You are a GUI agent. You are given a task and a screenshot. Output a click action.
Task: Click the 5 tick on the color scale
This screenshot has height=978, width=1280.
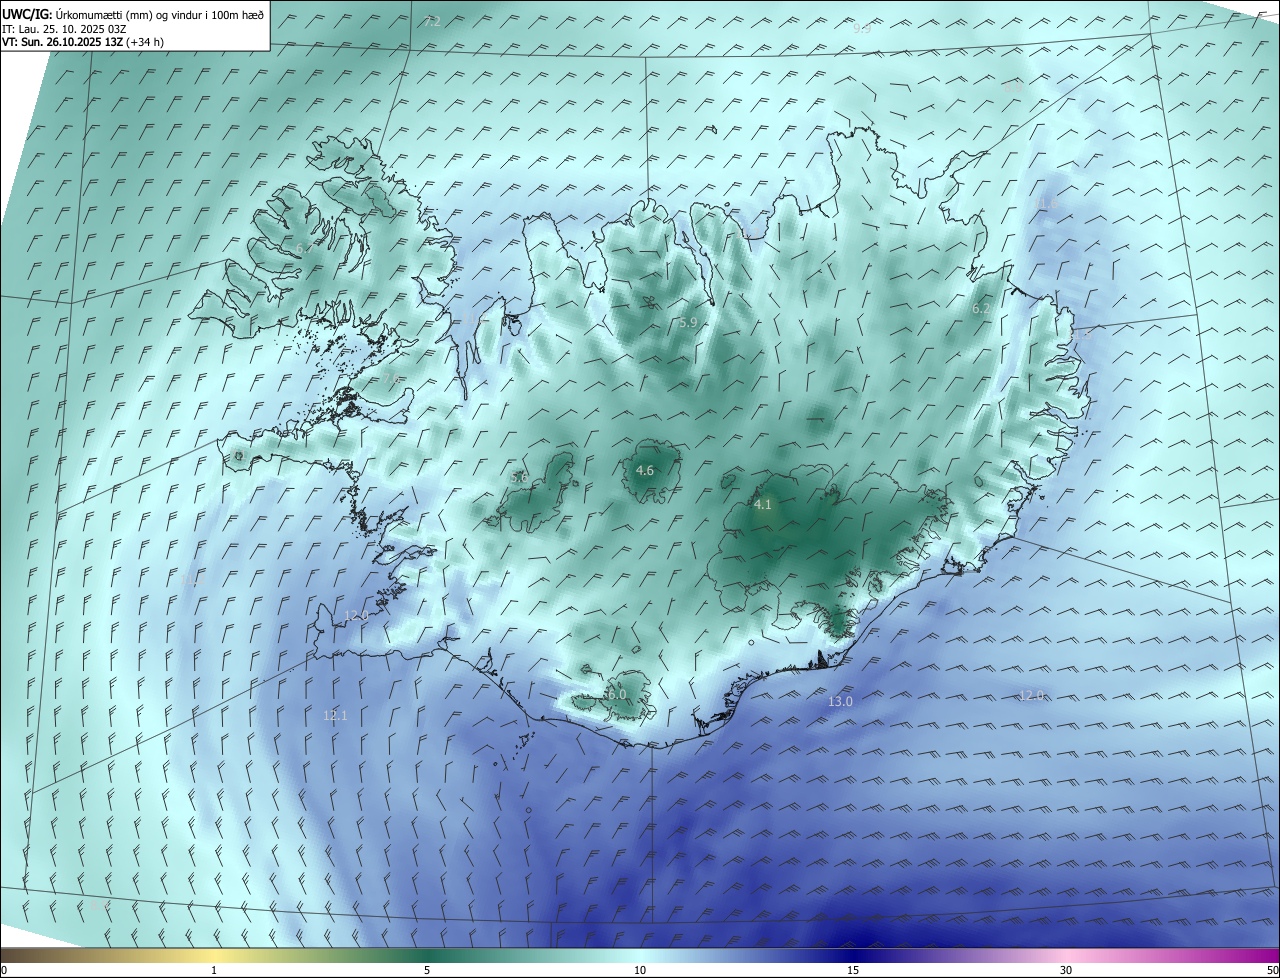427,971
